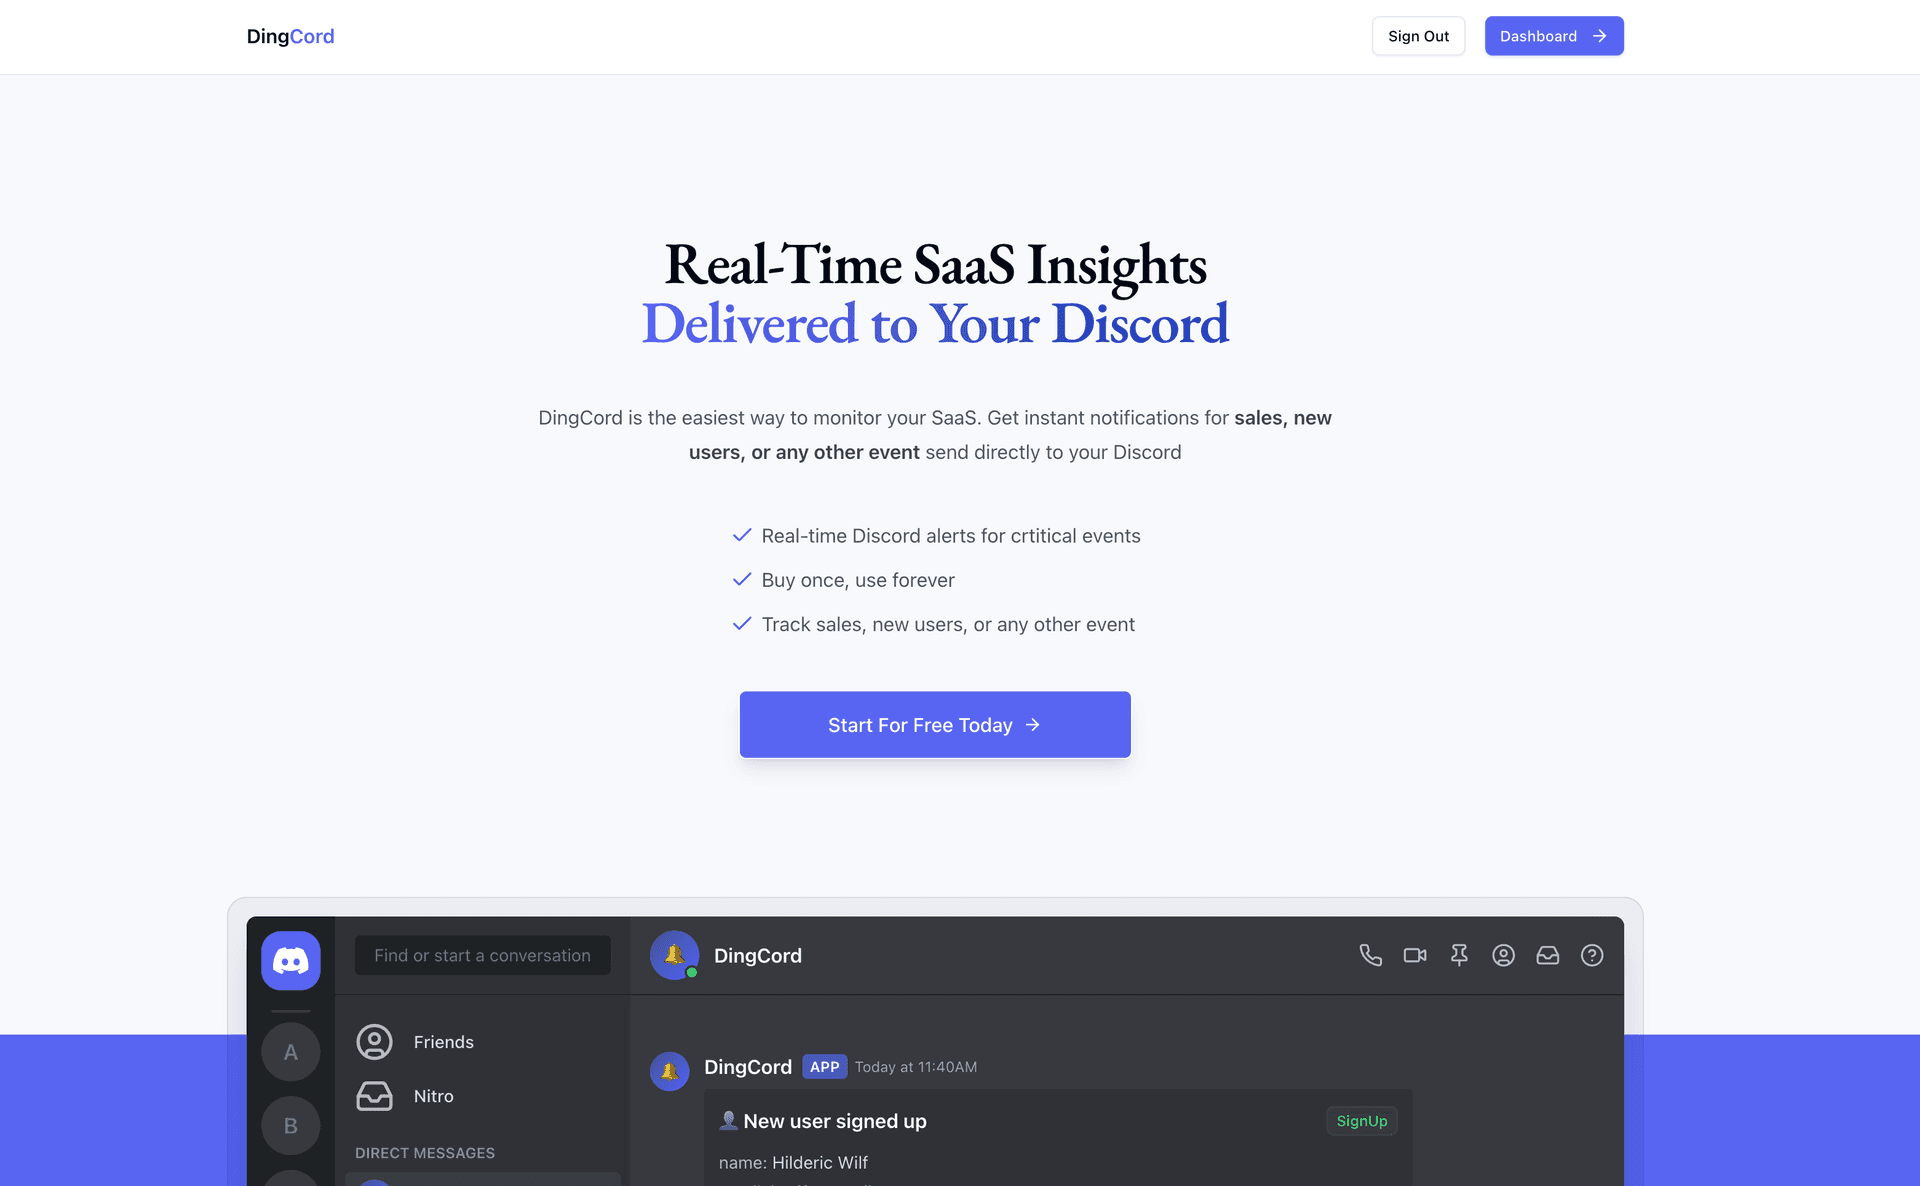Click the "Buy once, use forever" bullet
This screenshot has width=1920, height=1186.
(858, 580)
